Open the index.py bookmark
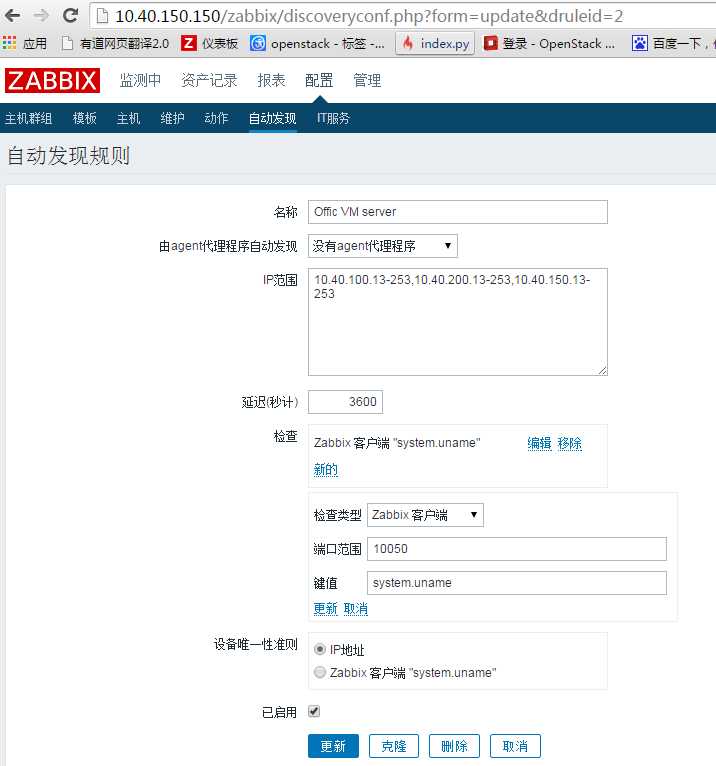The width and height of the screenshot is (716, 766). coord(435,43)
